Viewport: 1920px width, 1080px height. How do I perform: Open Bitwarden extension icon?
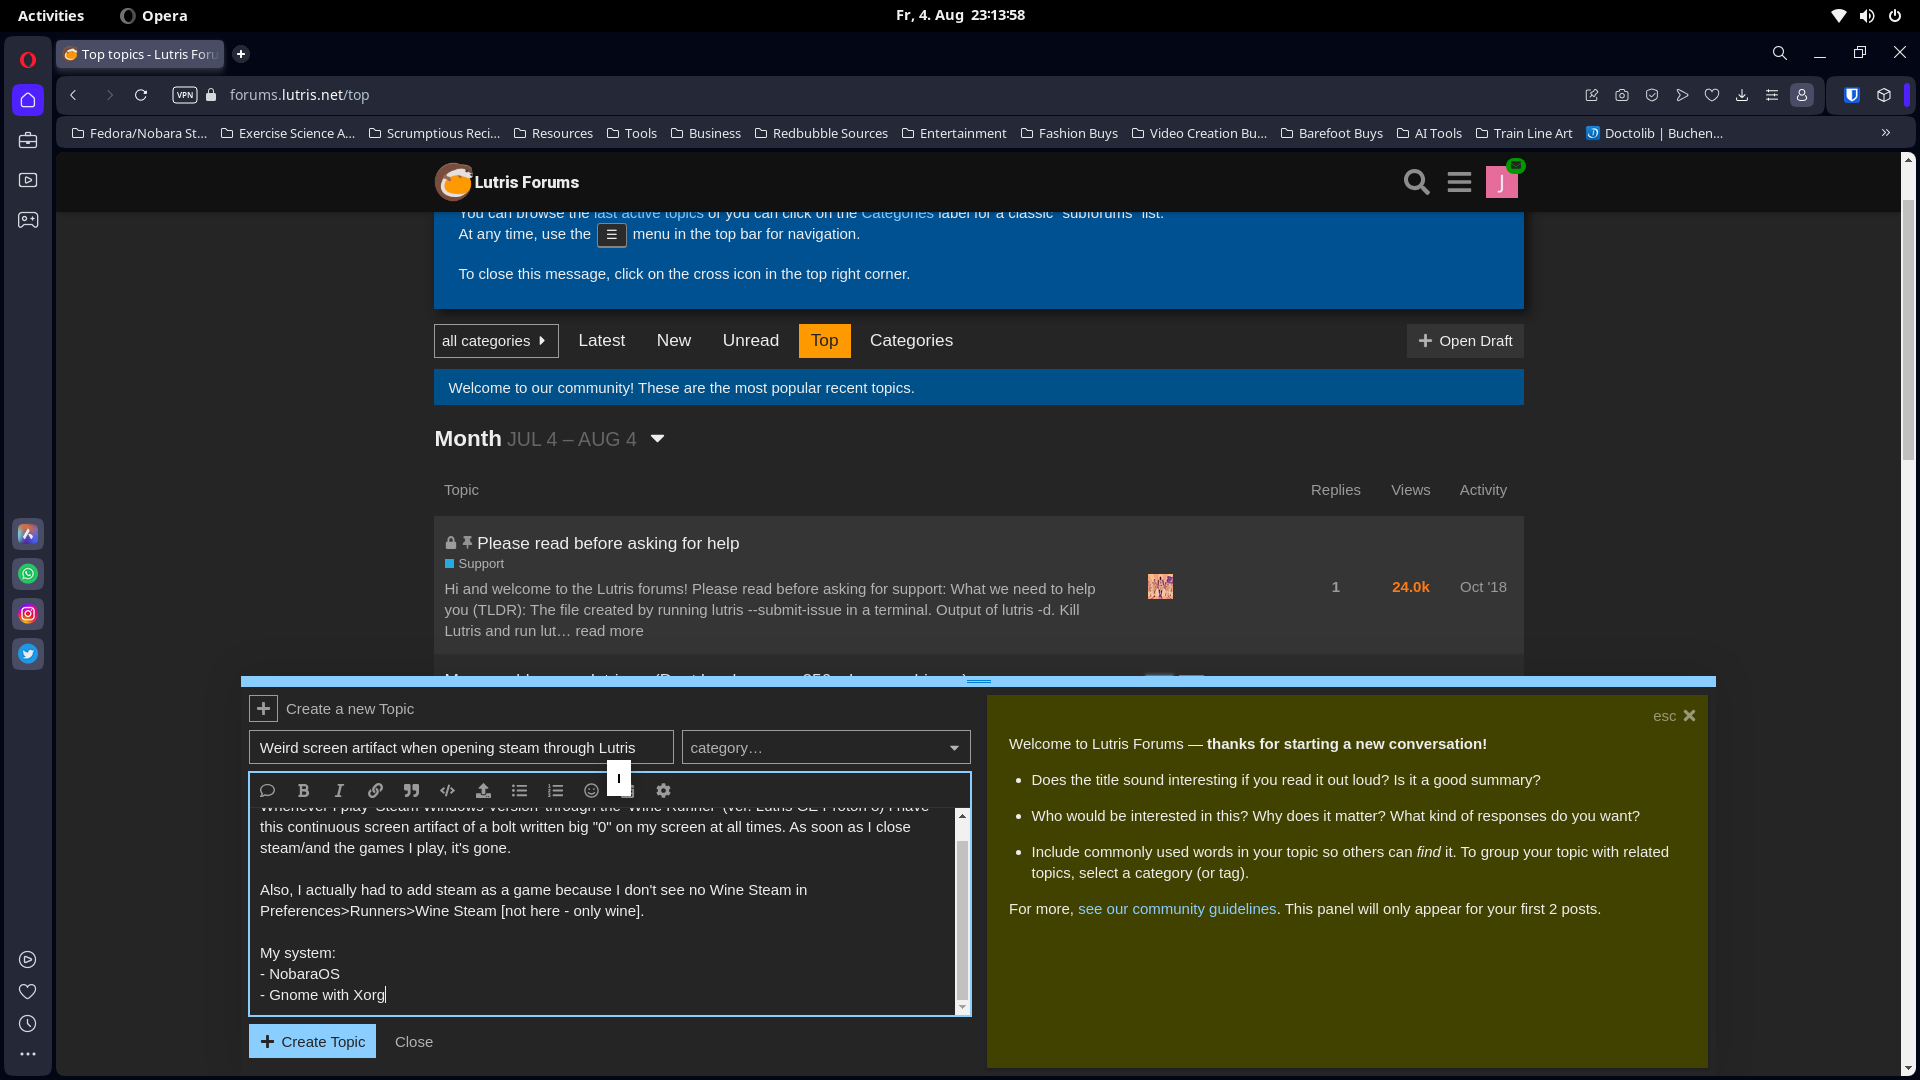[x=1852, y=95]
